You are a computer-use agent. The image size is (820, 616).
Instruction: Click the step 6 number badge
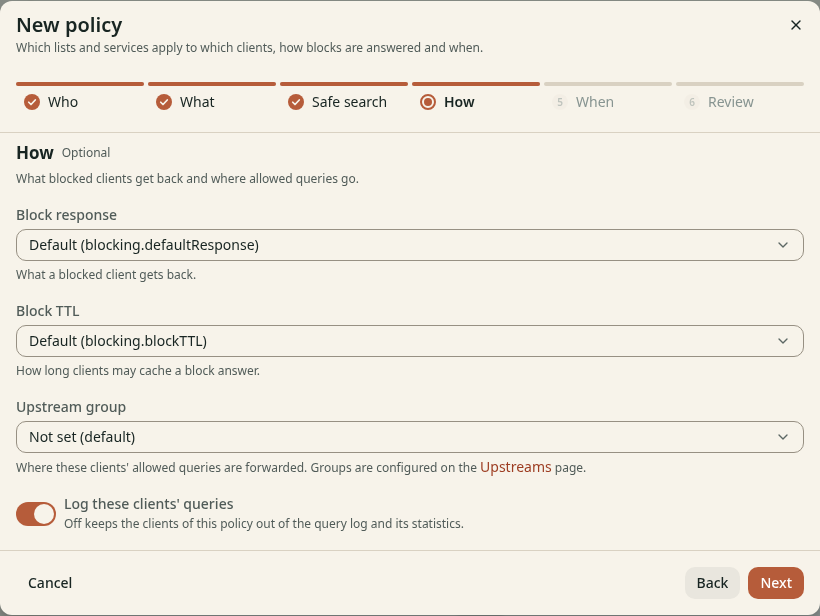pos(692,102)
